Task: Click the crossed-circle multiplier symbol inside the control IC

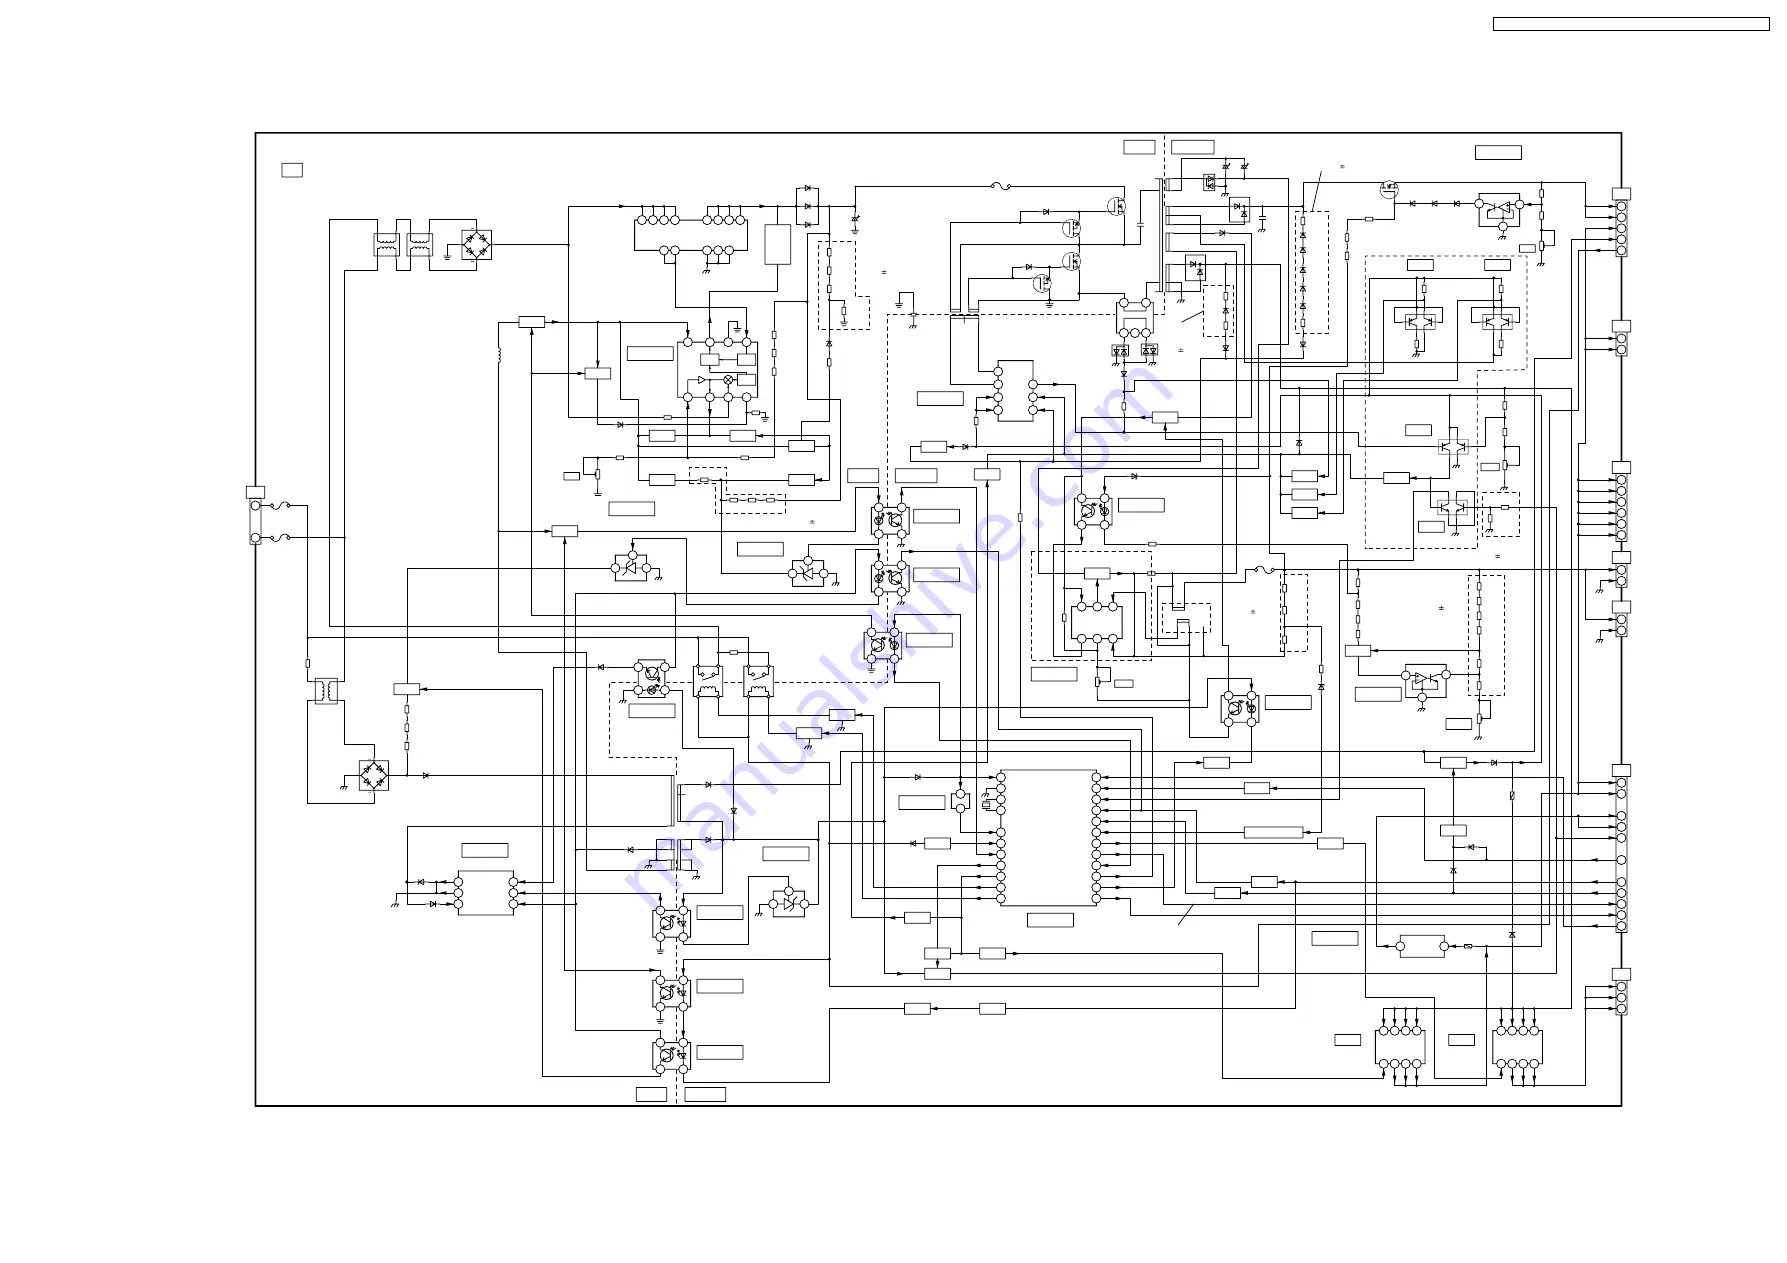Action: tap(728, 380)
